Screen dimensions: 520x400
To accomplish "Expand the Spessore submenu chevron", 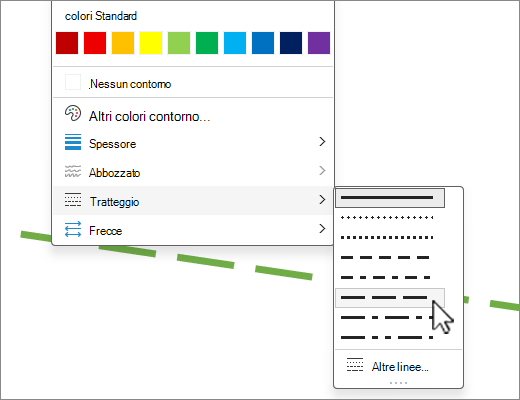I will [x=322, y=142].
